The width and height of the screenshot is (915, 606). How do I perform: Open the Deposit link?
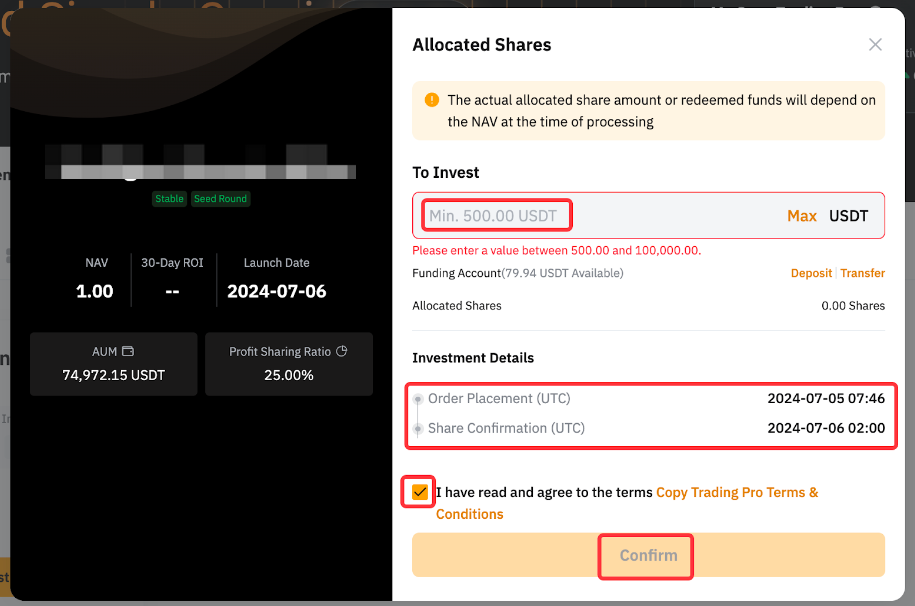pyautogui.click(x=811, y=273)
